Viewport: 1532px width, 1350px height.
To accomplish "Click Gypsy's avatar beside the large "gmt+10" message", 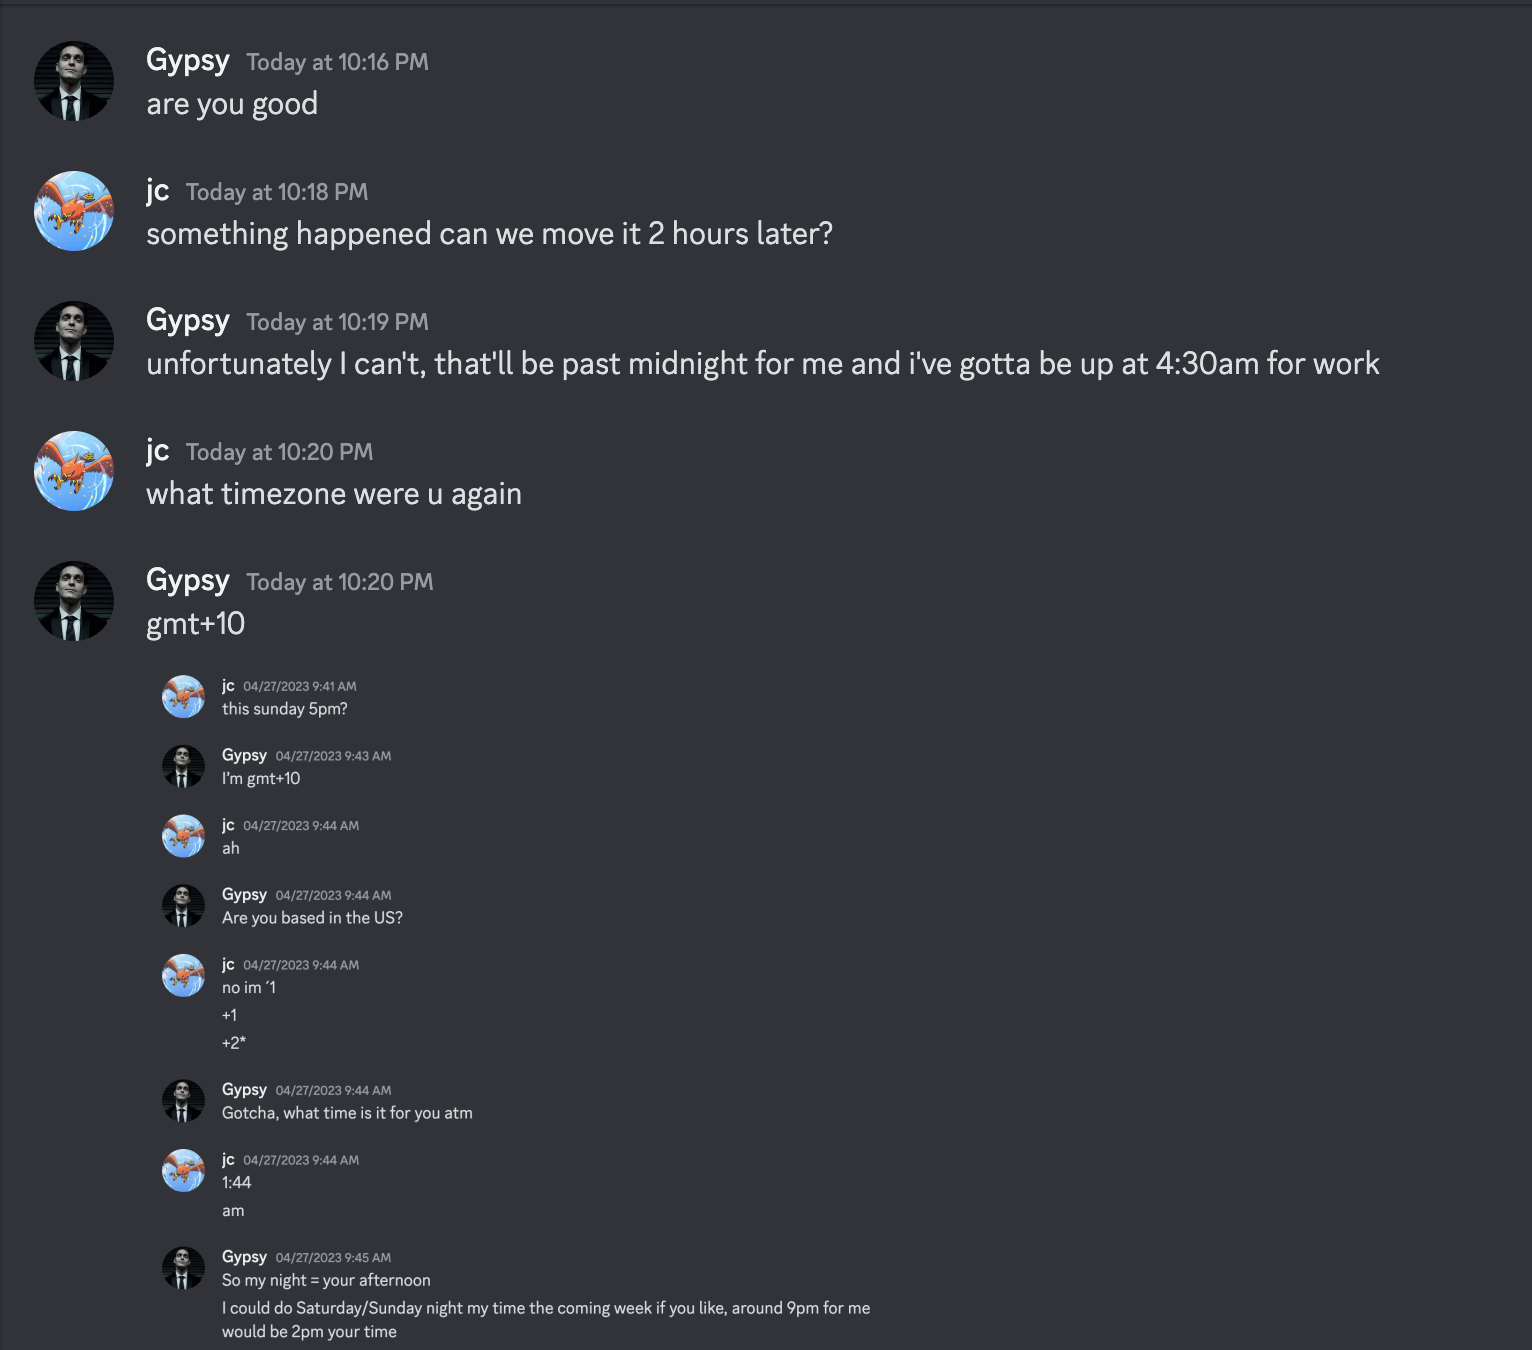I will (x=74, y=601).
